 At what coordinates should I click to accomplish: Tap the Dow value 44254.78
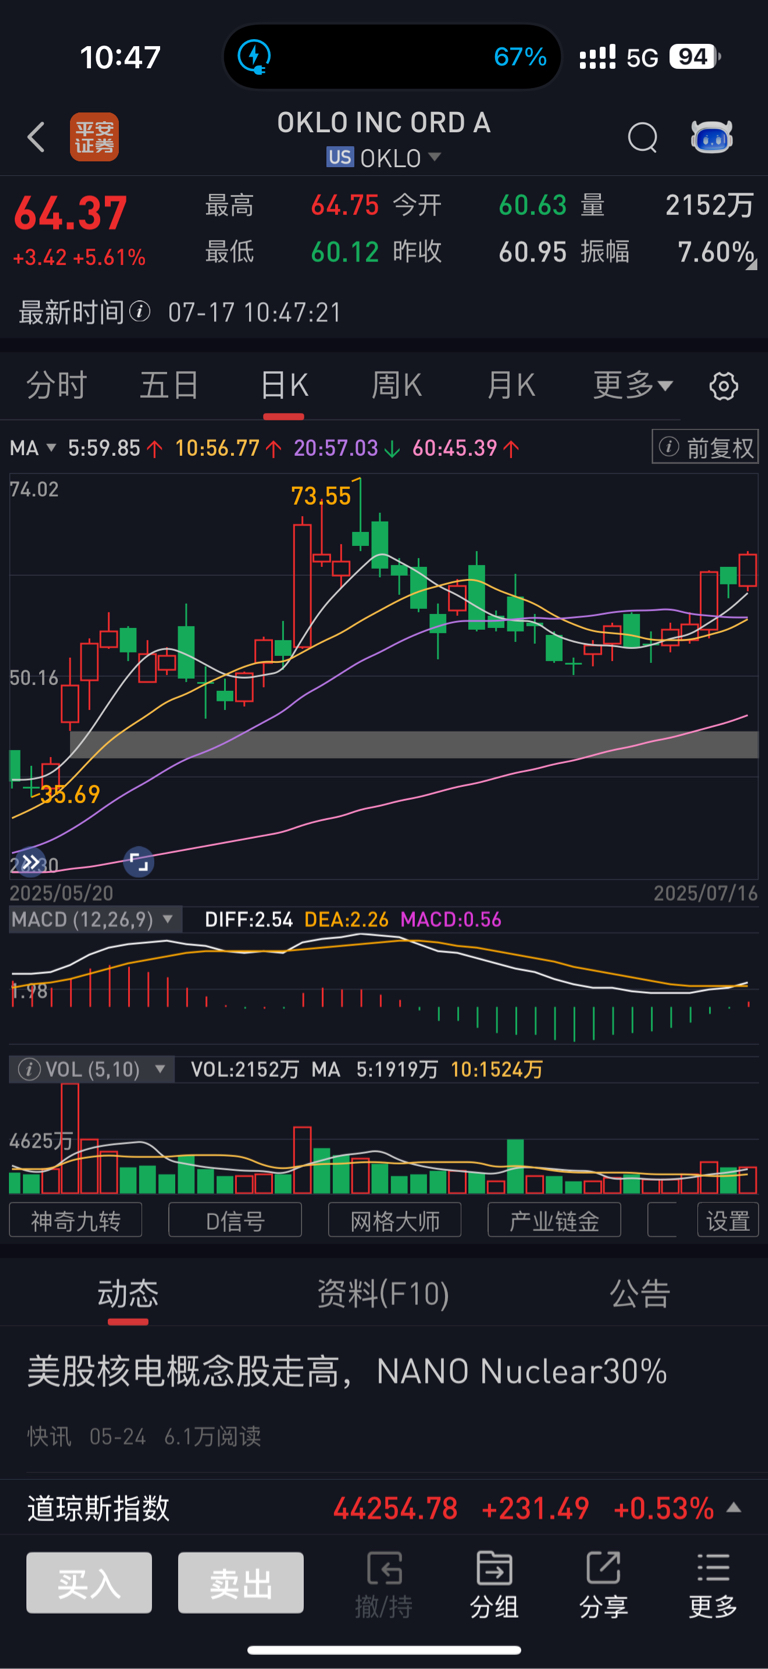tap(395, 1508)
